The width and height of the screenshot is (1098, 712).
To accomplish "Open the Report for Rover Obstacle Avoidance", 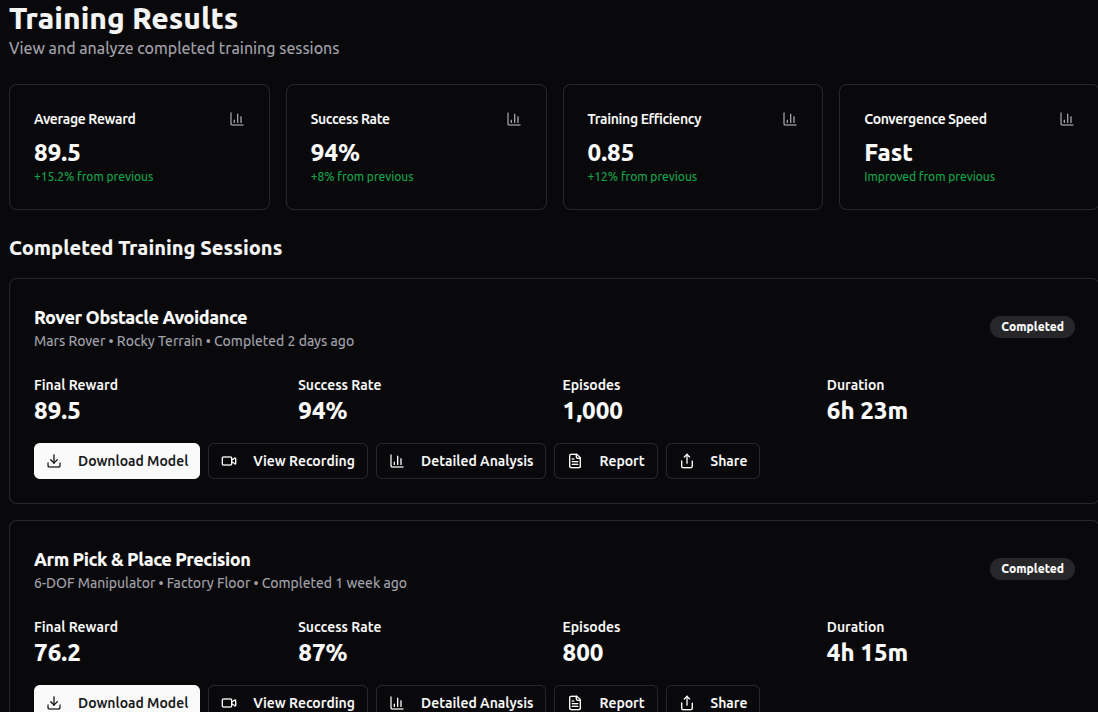I will pos(606,461).
